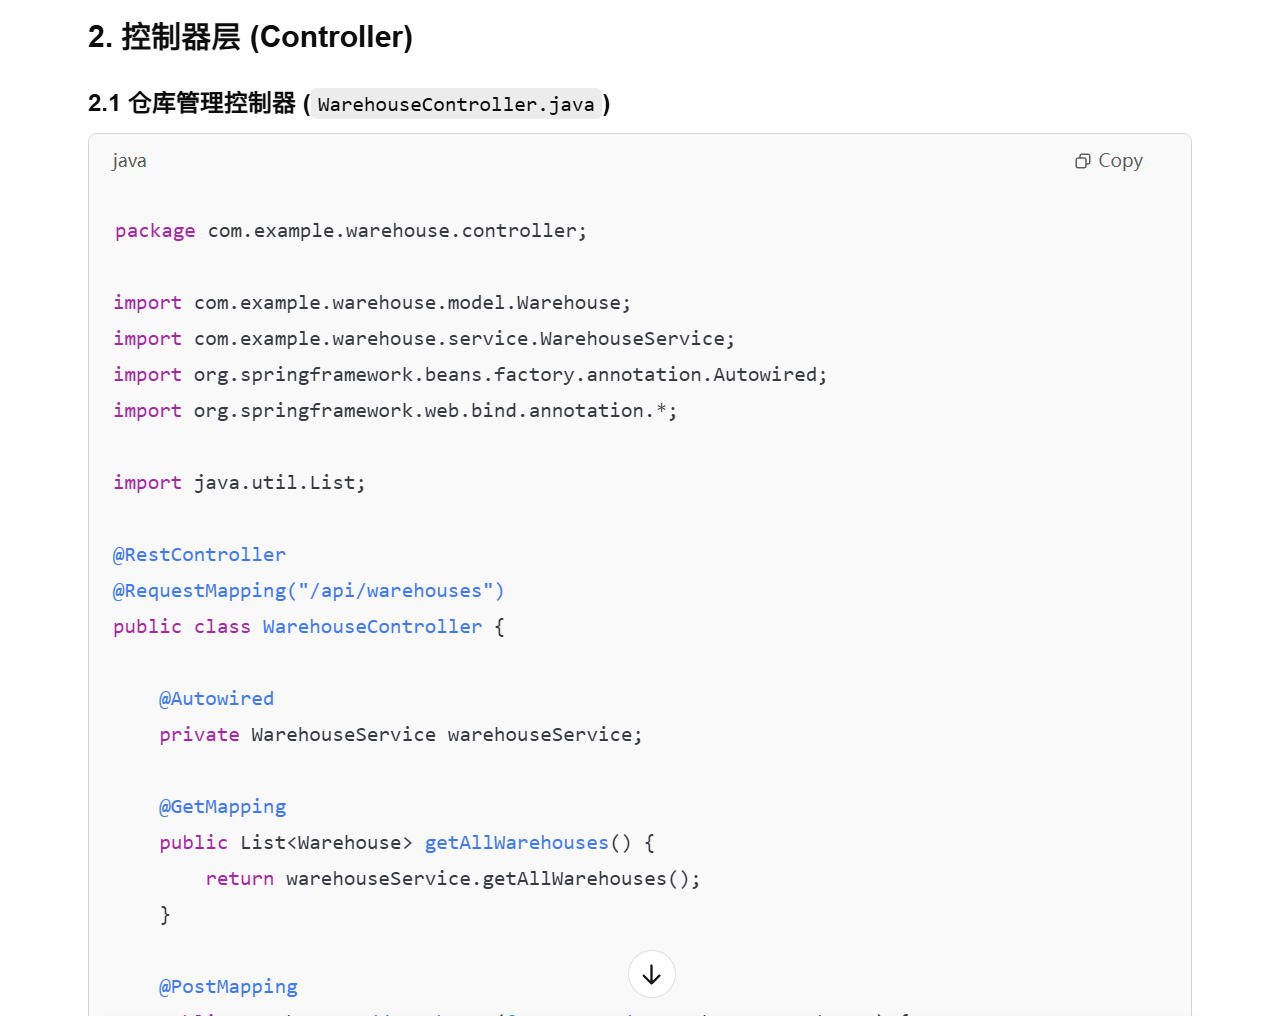Click the java.util.List import line
Screen dimensions: 1270x1016
point(239,483)
